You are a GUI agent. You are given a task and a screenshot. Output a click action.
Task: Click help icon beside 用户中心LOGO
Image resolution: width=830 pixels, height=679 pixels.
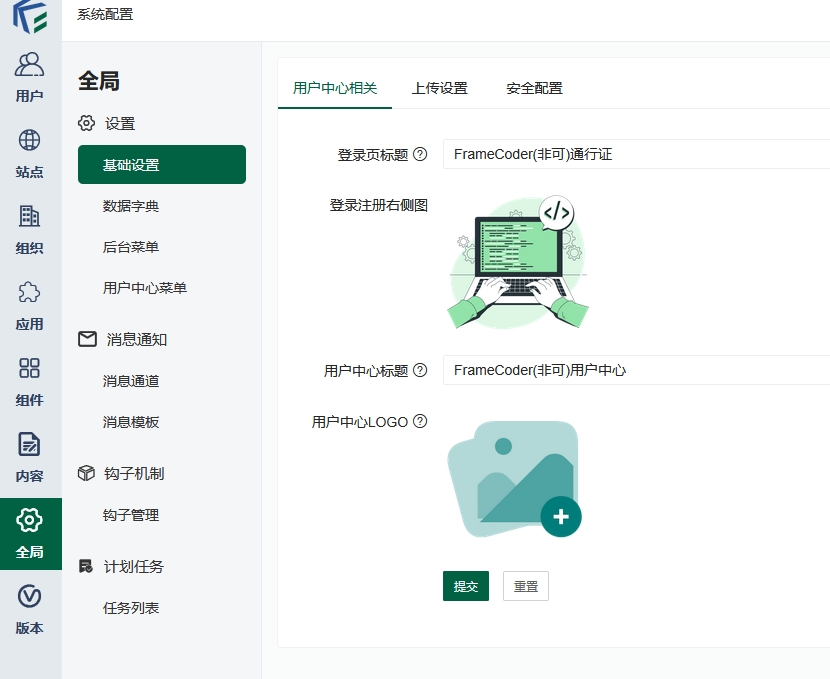[420, 421]
